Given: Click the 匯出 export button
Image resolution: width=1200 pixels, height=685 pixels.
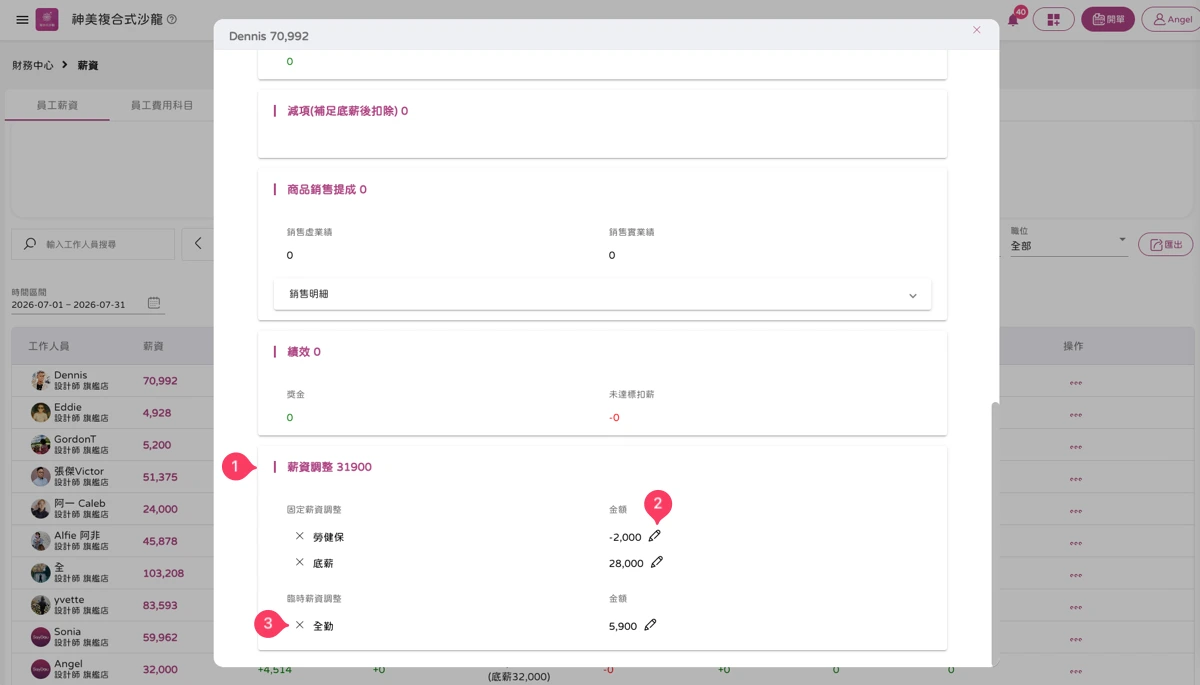Looking at the screenshot, I should click(x=1166, y=244).
